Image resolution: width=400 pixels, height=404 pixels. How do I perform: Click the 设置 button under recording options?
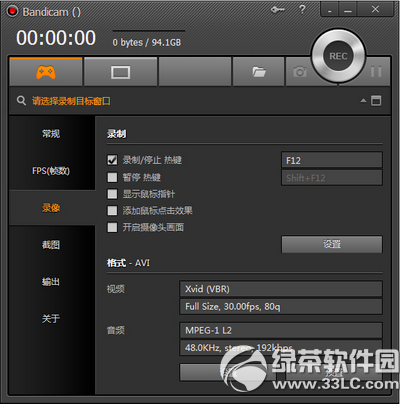pos(332,244)
